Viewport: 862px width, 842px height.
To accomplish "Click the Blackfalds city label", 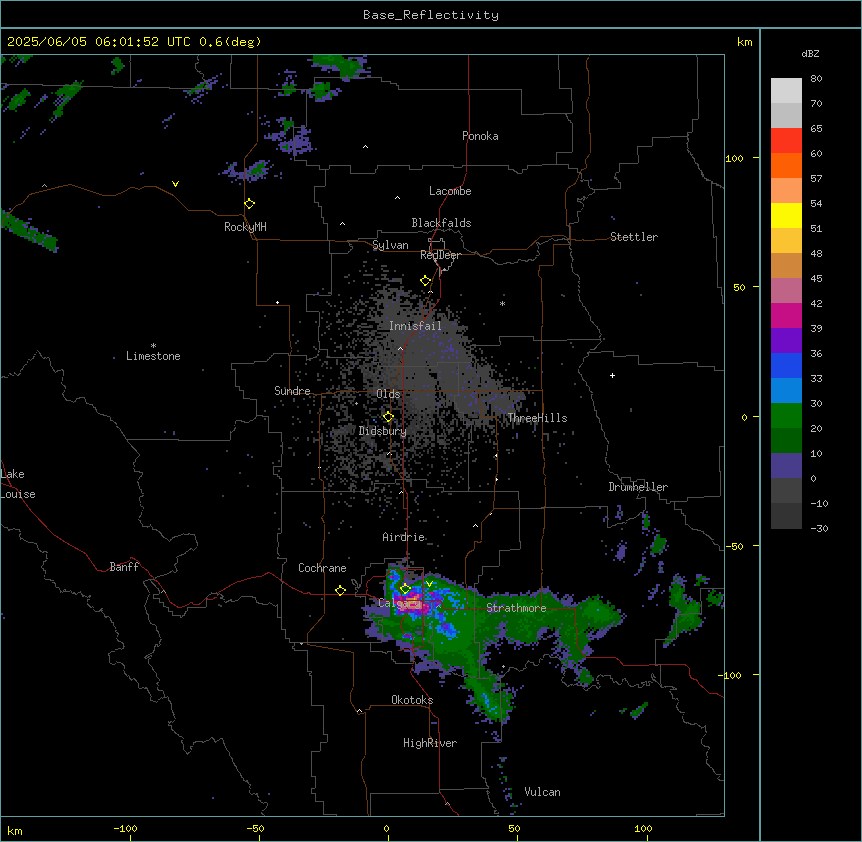I will click(441, 223).
